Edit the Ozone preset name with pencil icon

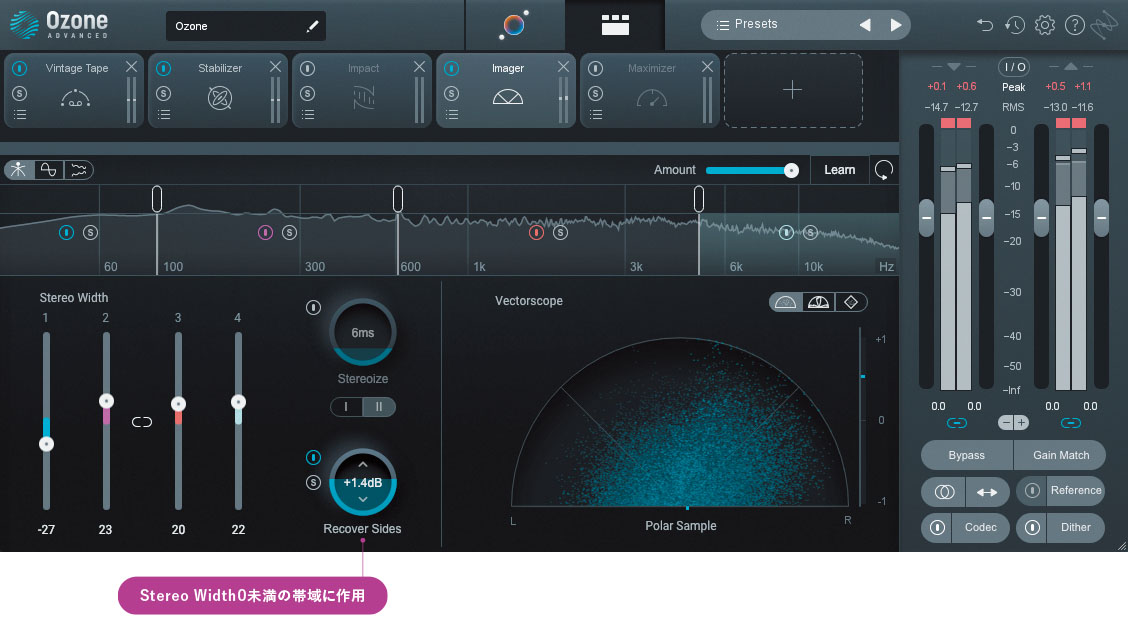coord(312,26)
